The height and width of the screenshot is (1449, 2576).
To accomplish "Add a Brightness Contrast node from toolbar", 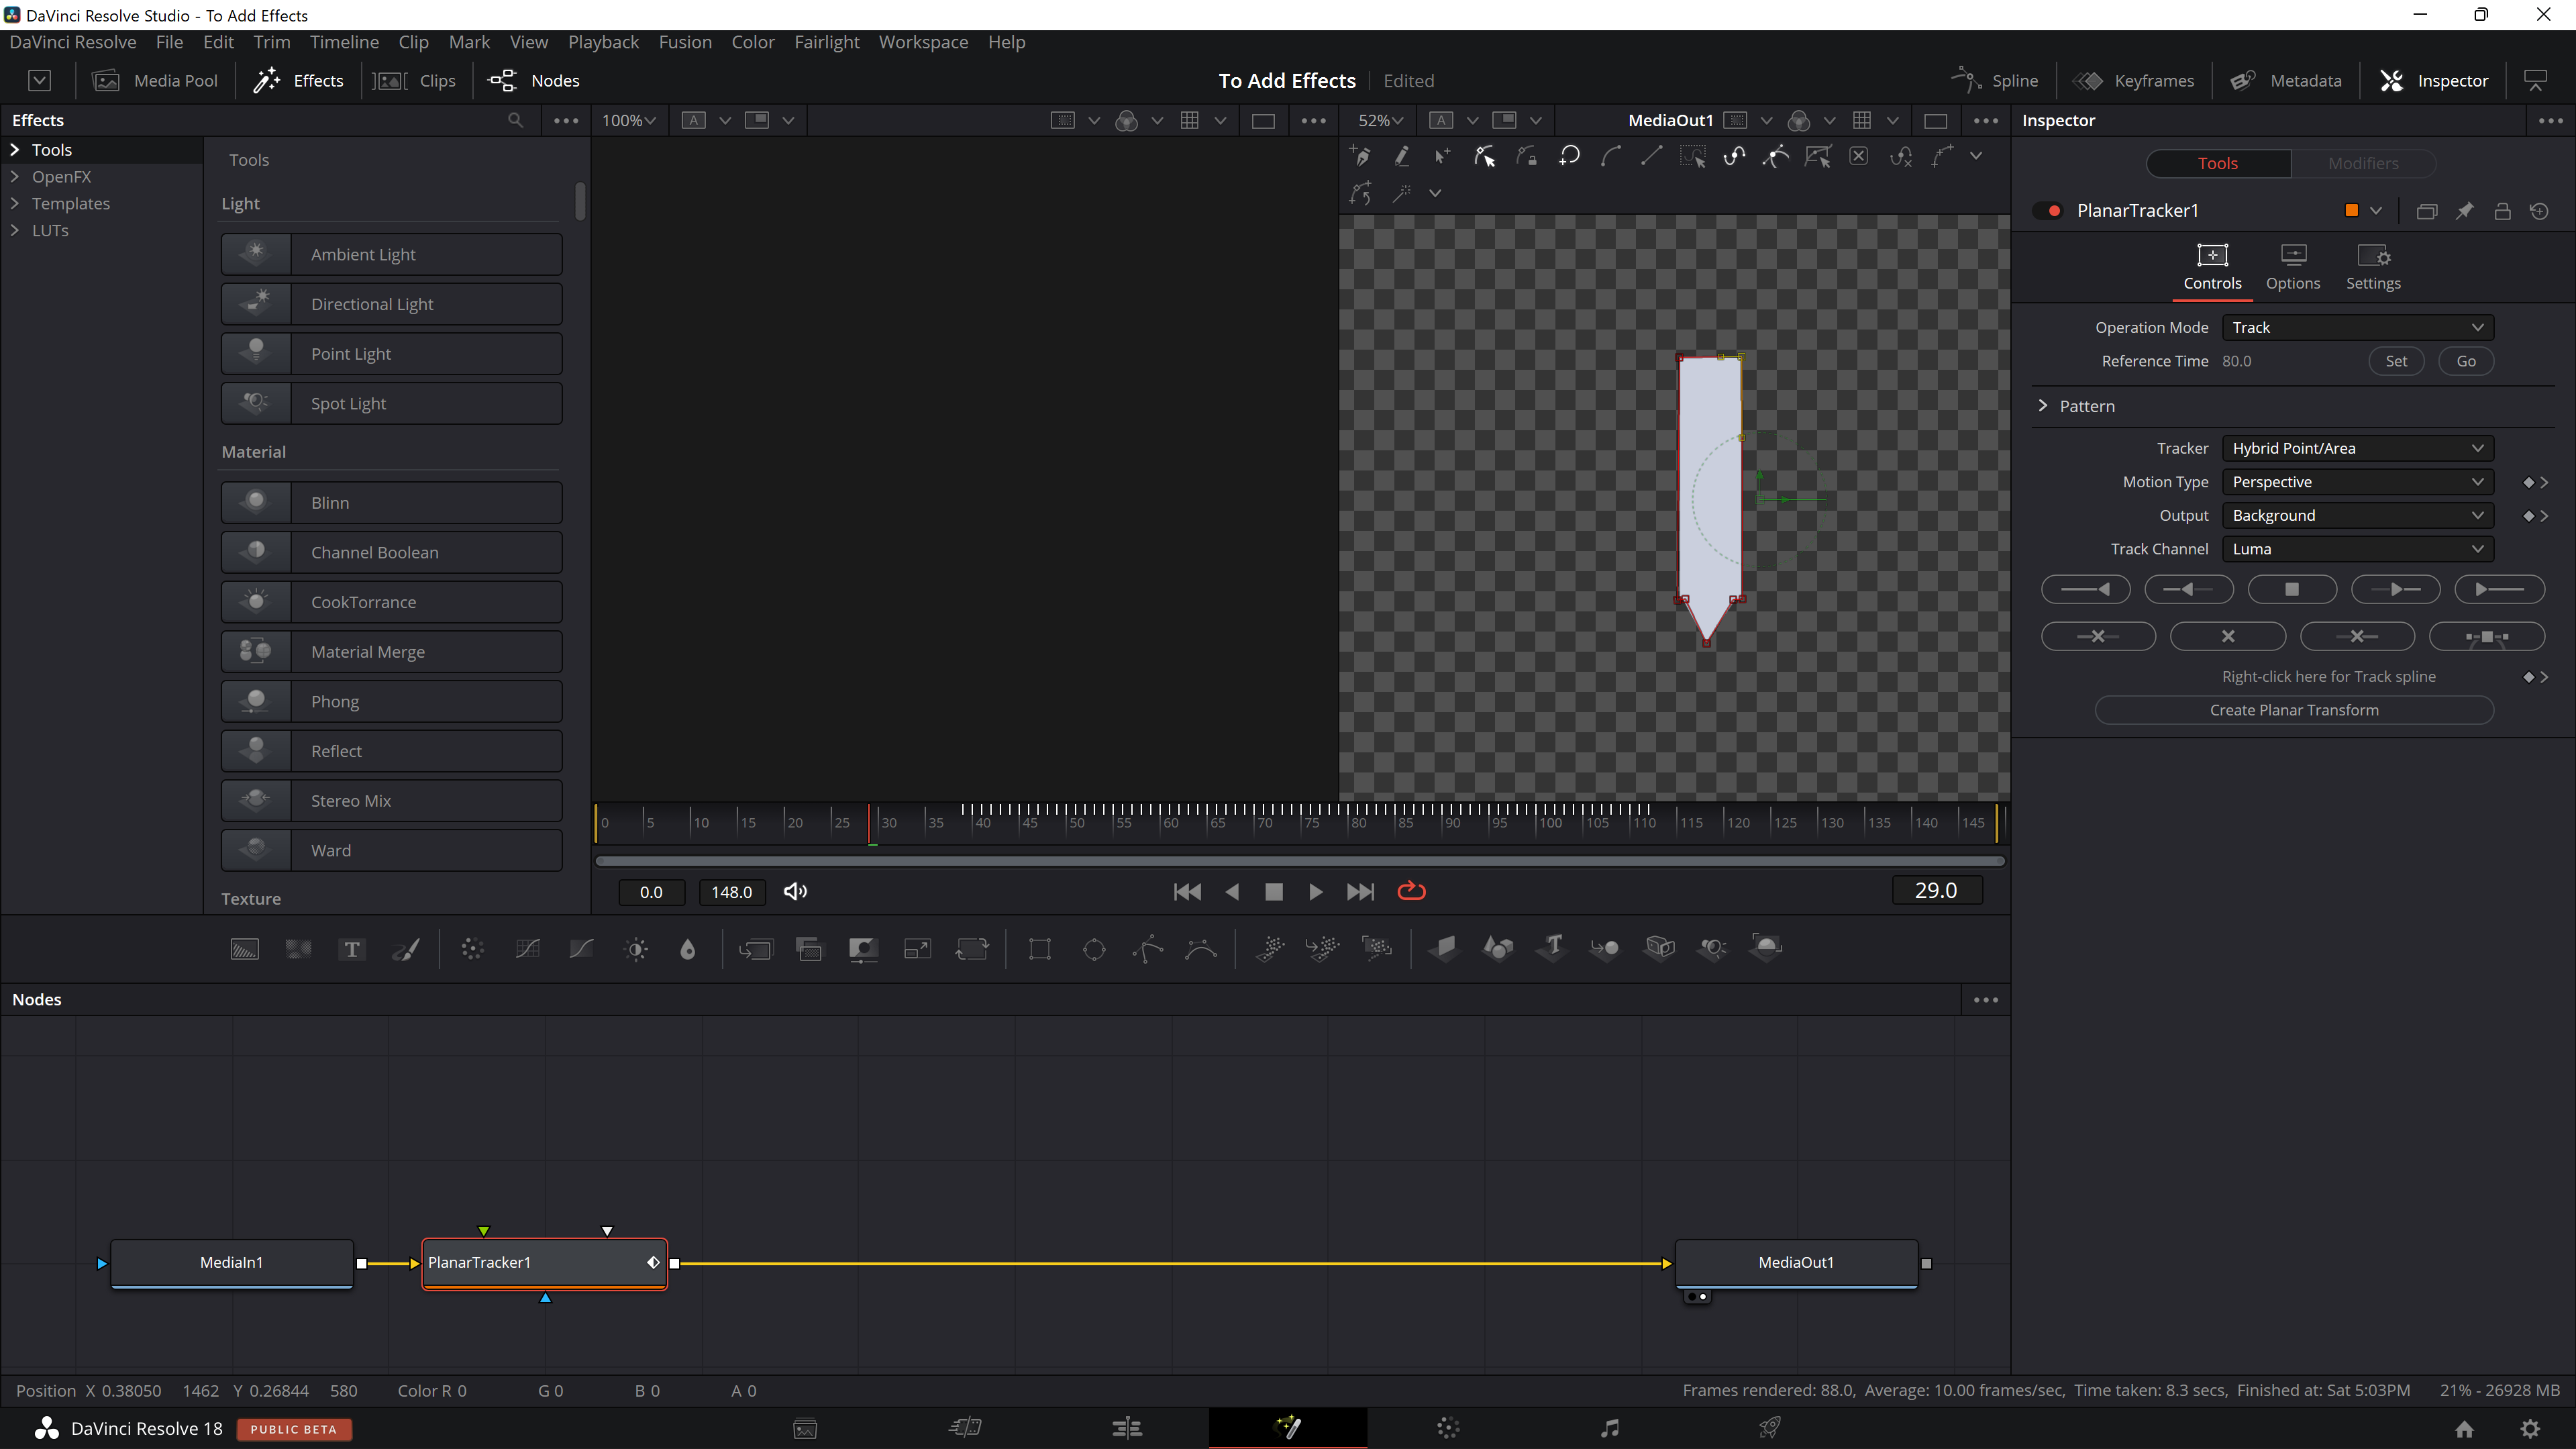I will [x=636, y=949].
